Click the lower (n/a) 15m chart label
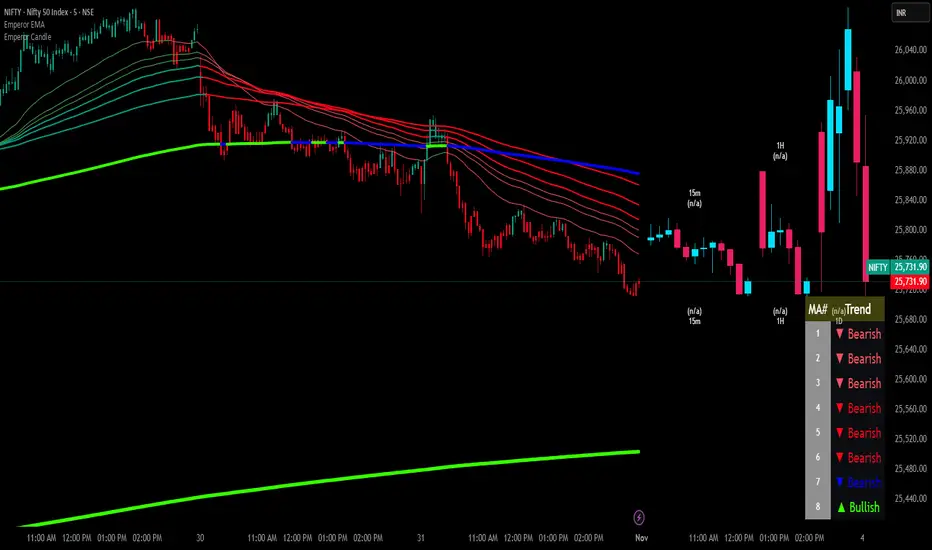This screenshot has width=932, height=550. 694,316
